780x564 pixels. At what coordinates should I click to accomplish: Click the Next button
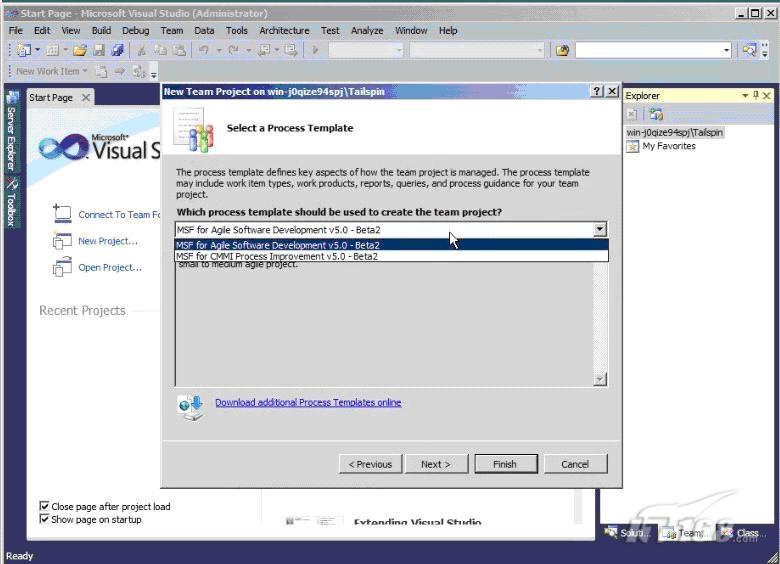point(436,464)
